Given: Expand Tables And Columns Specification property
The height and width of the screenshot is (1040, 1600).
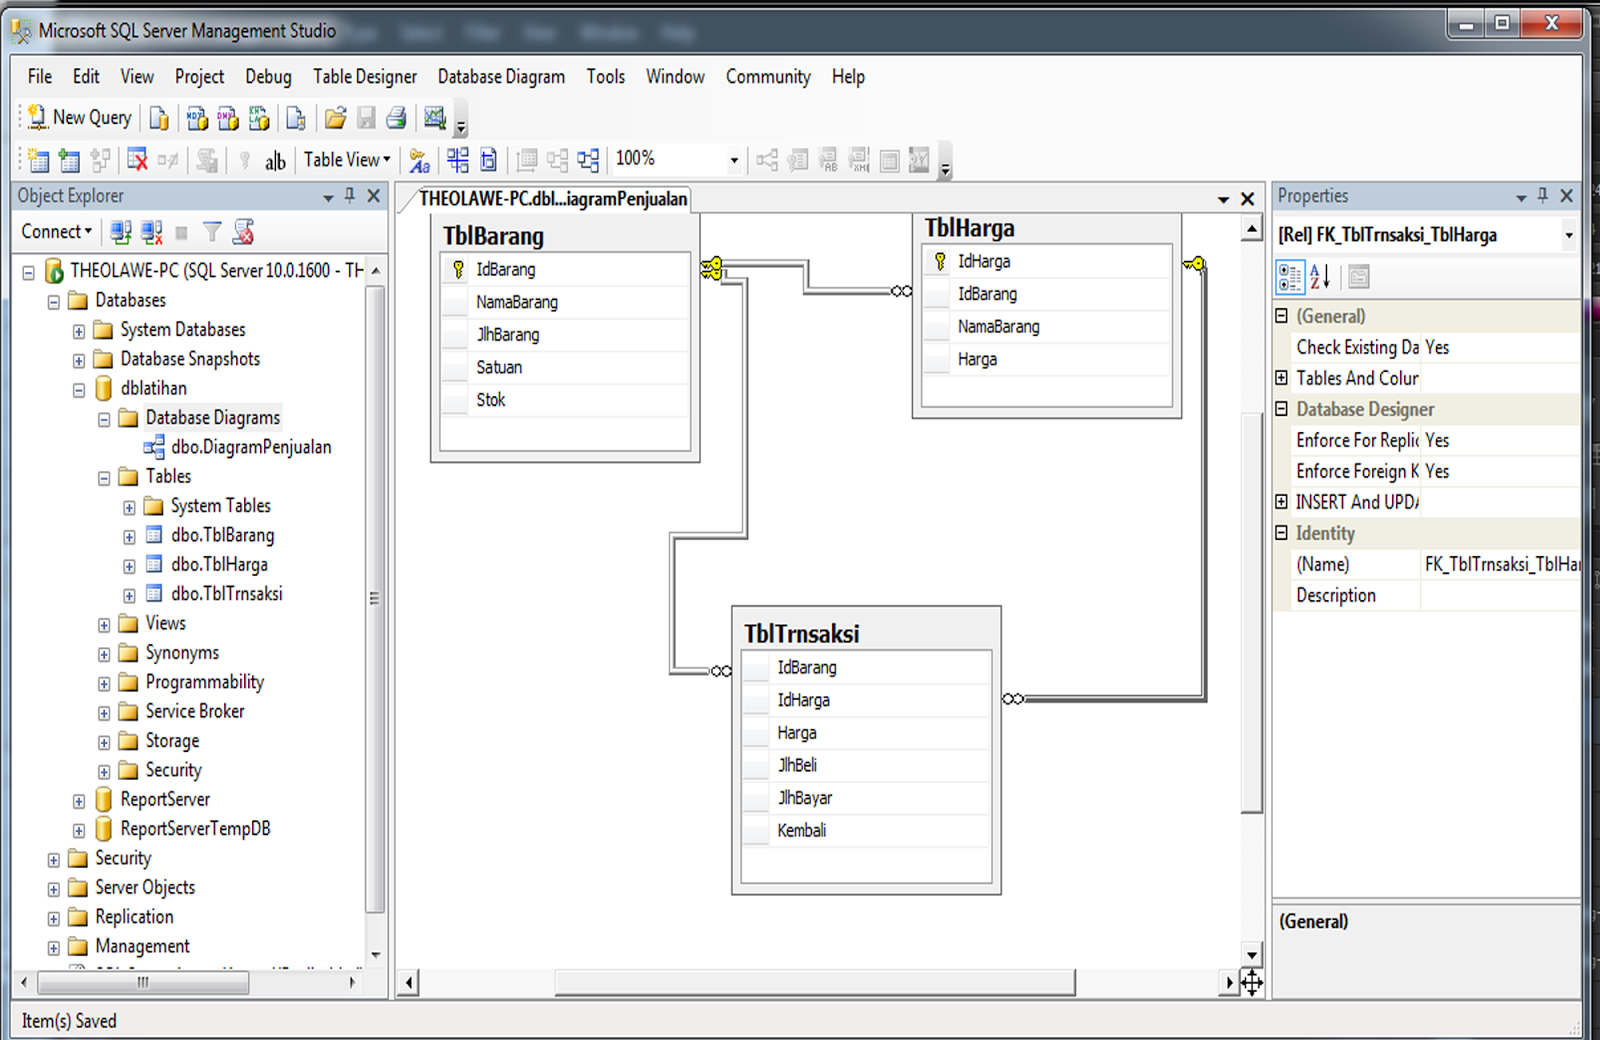Looking at the screenshot, I should click(x=1282, y=378).
